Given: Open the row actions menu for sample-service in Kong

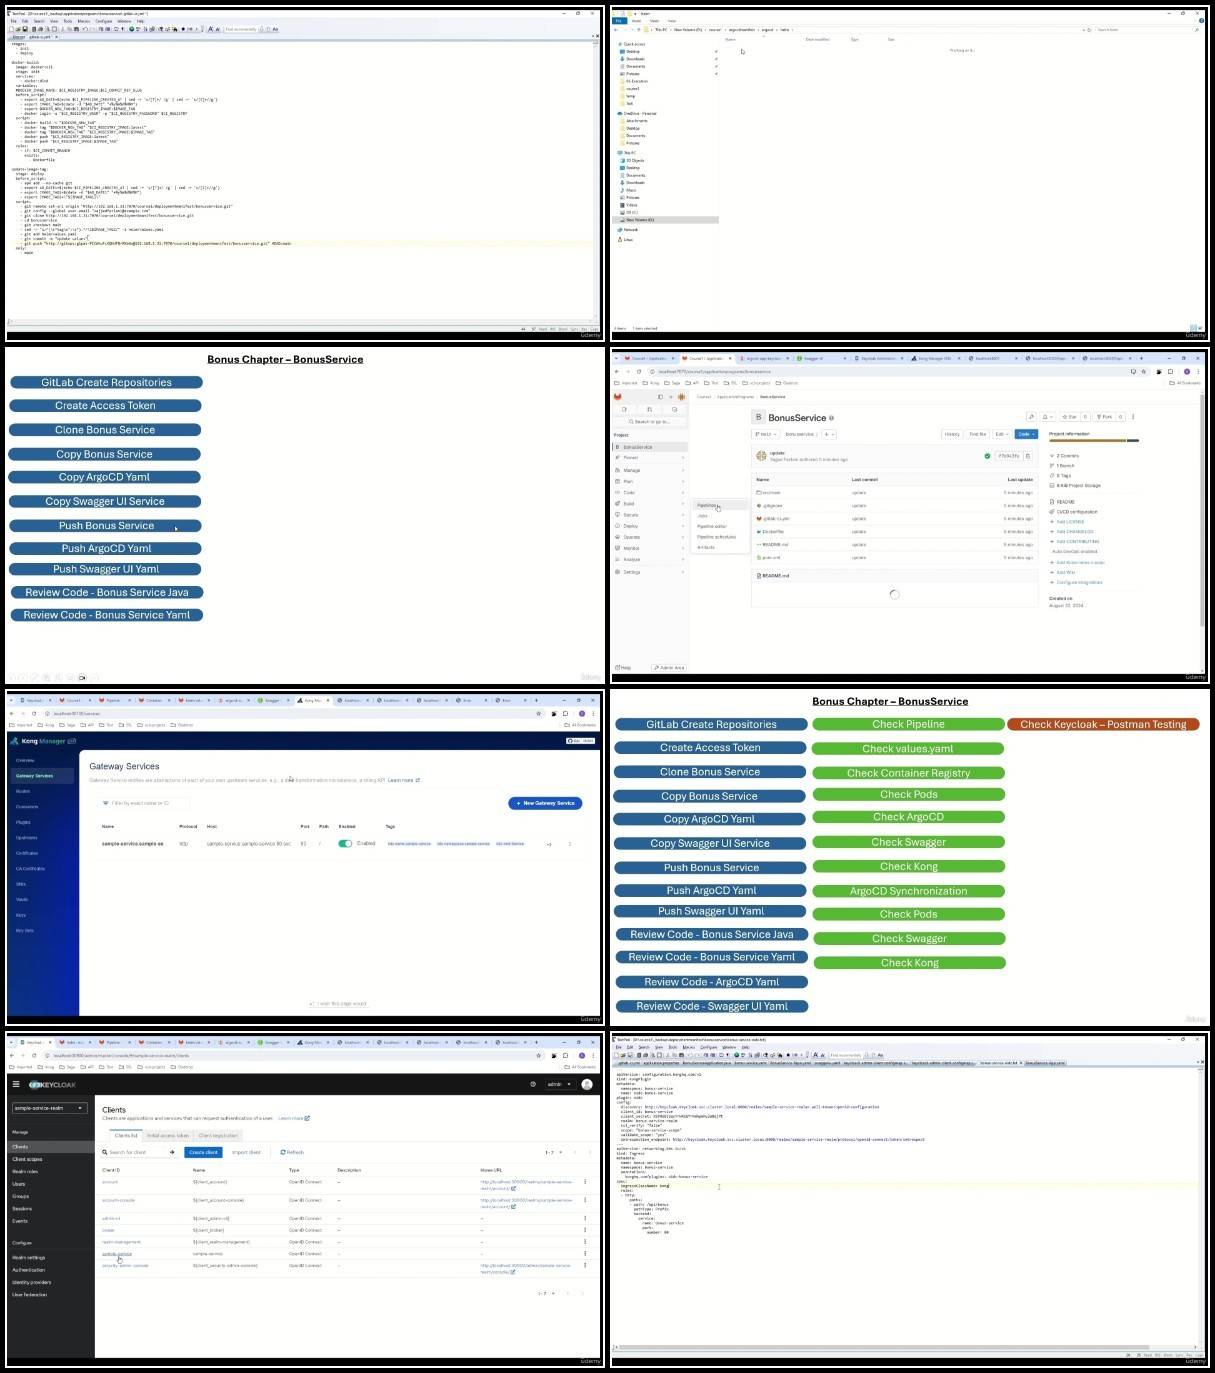Looking at the screenshot, I should click(570, 844).
